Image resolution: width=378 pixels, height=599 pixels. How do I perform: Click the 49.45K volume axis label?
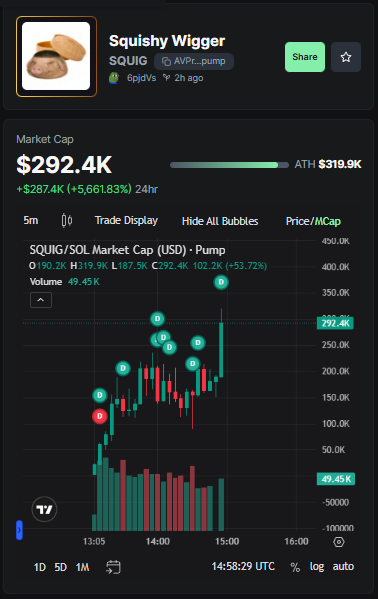[336, 479]
